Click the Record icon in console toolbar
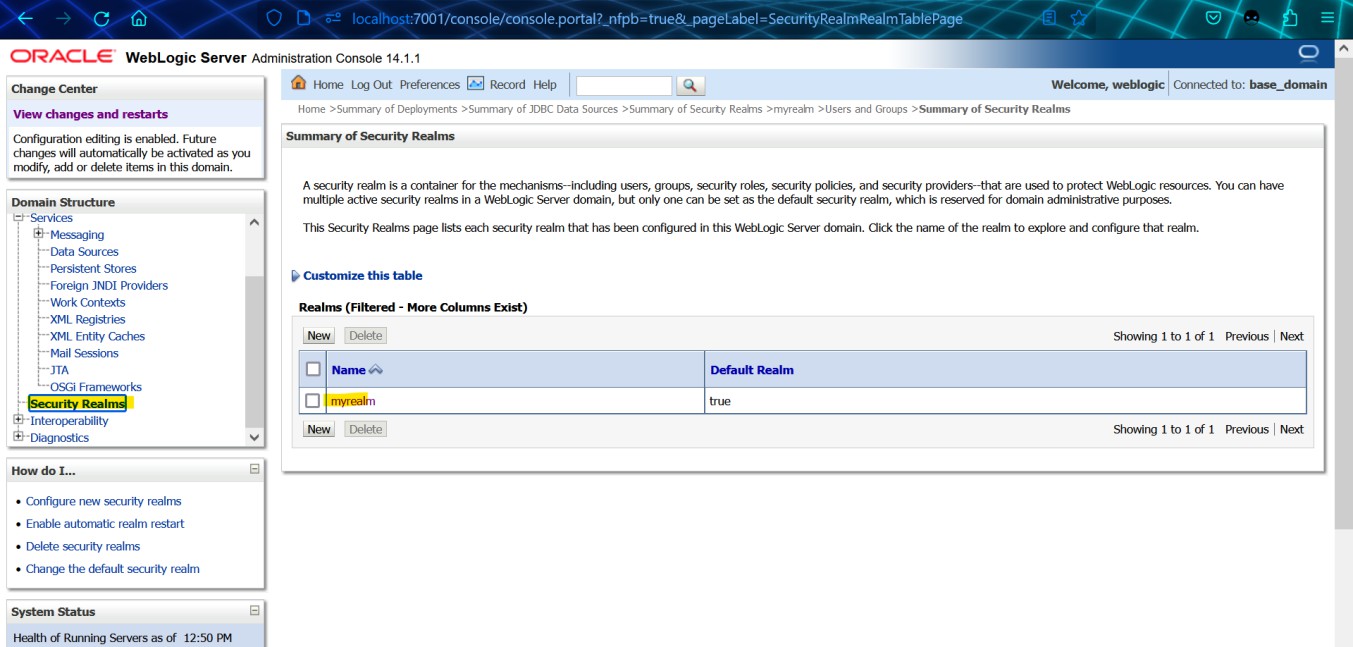1353x647 pixels. click(x=475, y=84)
